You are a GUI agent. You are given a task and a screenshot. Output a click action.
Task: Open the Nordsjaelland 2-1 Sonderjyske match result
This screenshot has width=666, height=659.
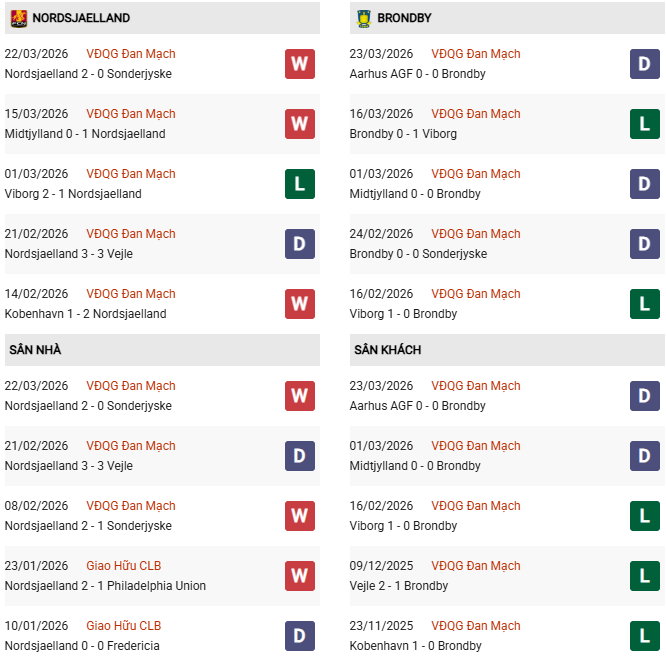[88, 526]
